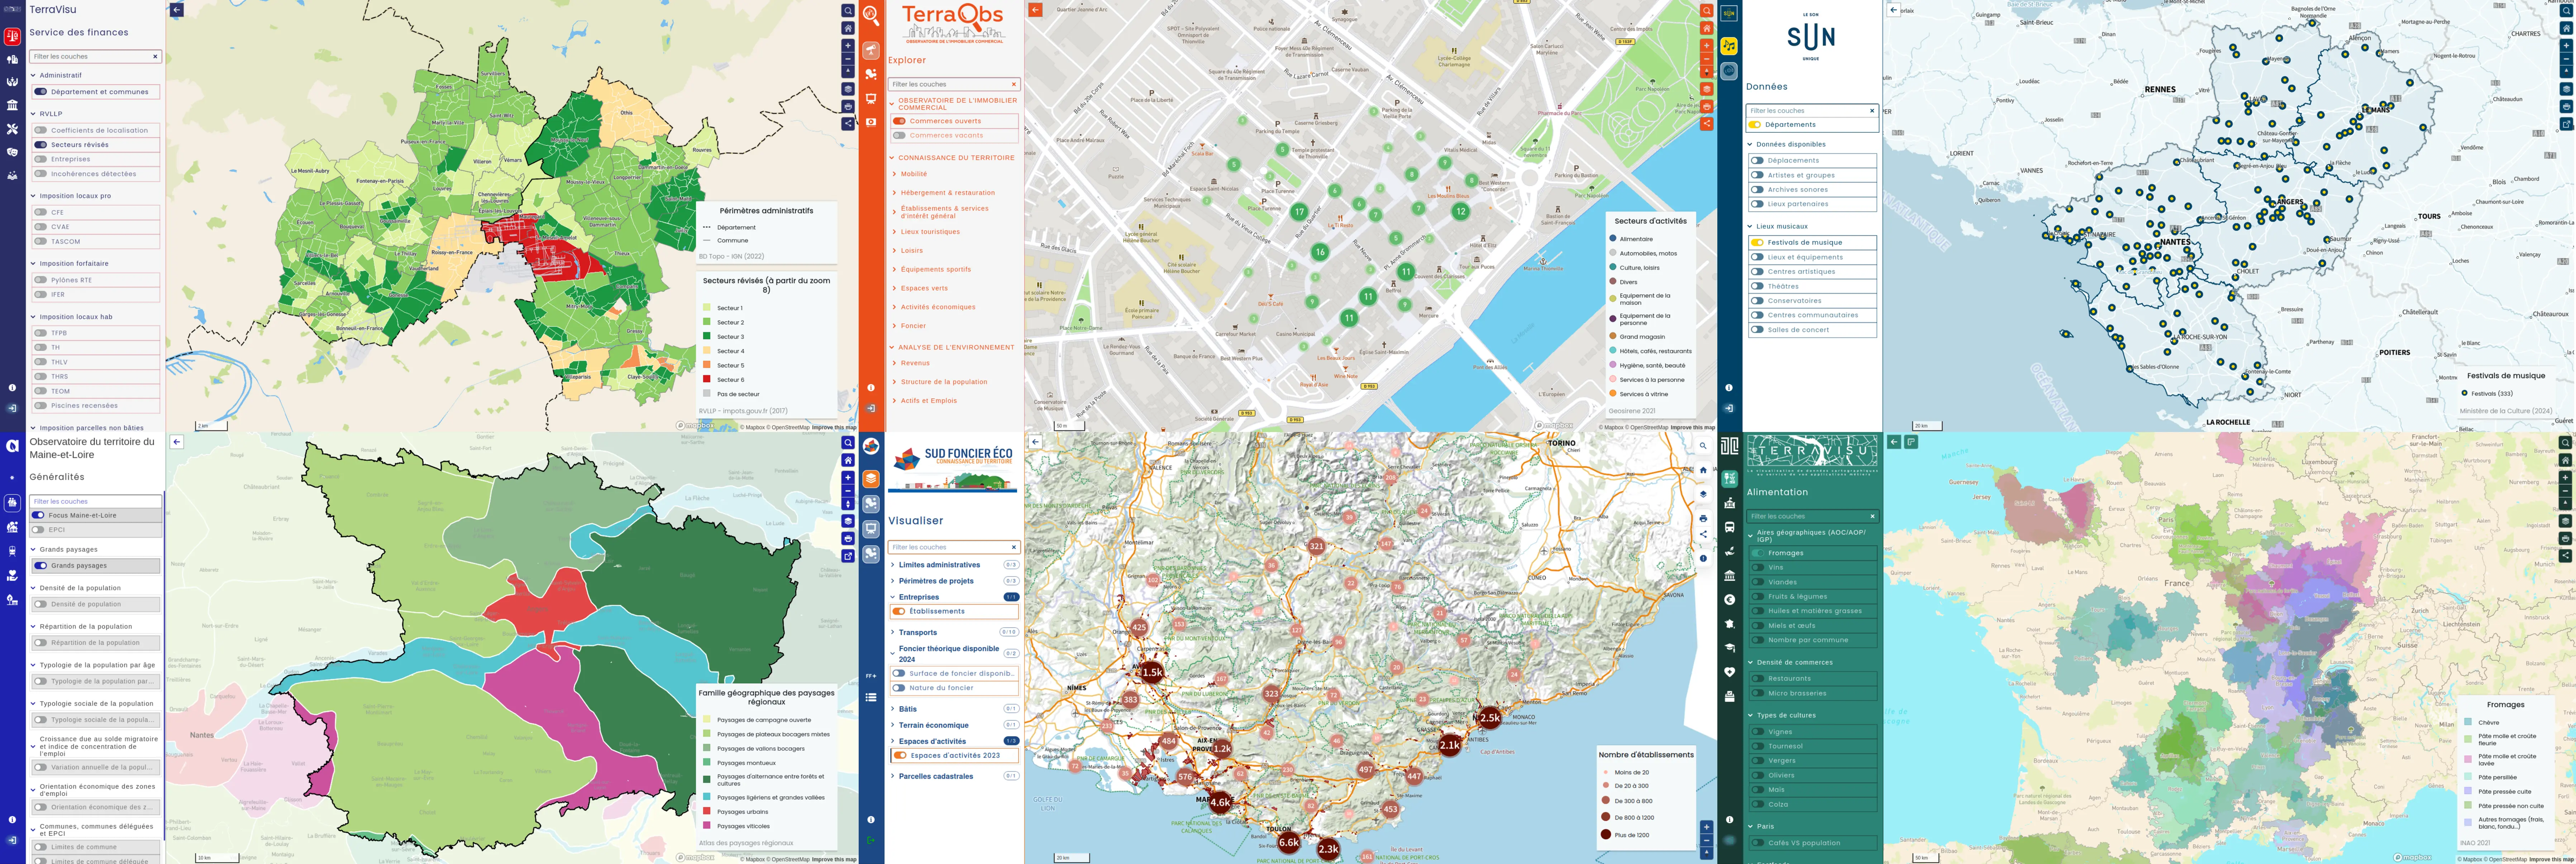Open the info icon in the TerraObs sidebar
2576x864 pixels.
pyautogui.click(x=871, y=388)
